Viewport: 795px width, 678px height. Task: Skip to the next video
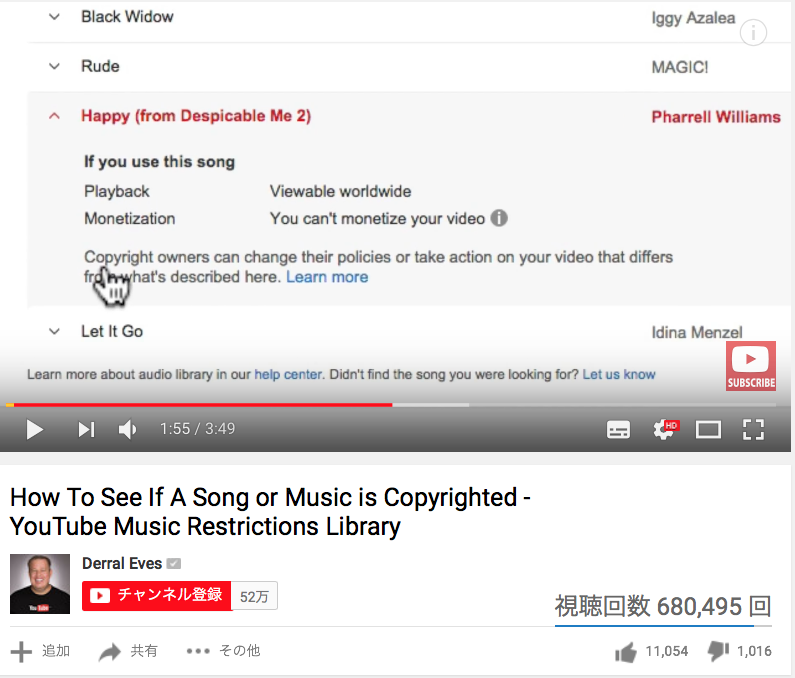pos(86,430)
